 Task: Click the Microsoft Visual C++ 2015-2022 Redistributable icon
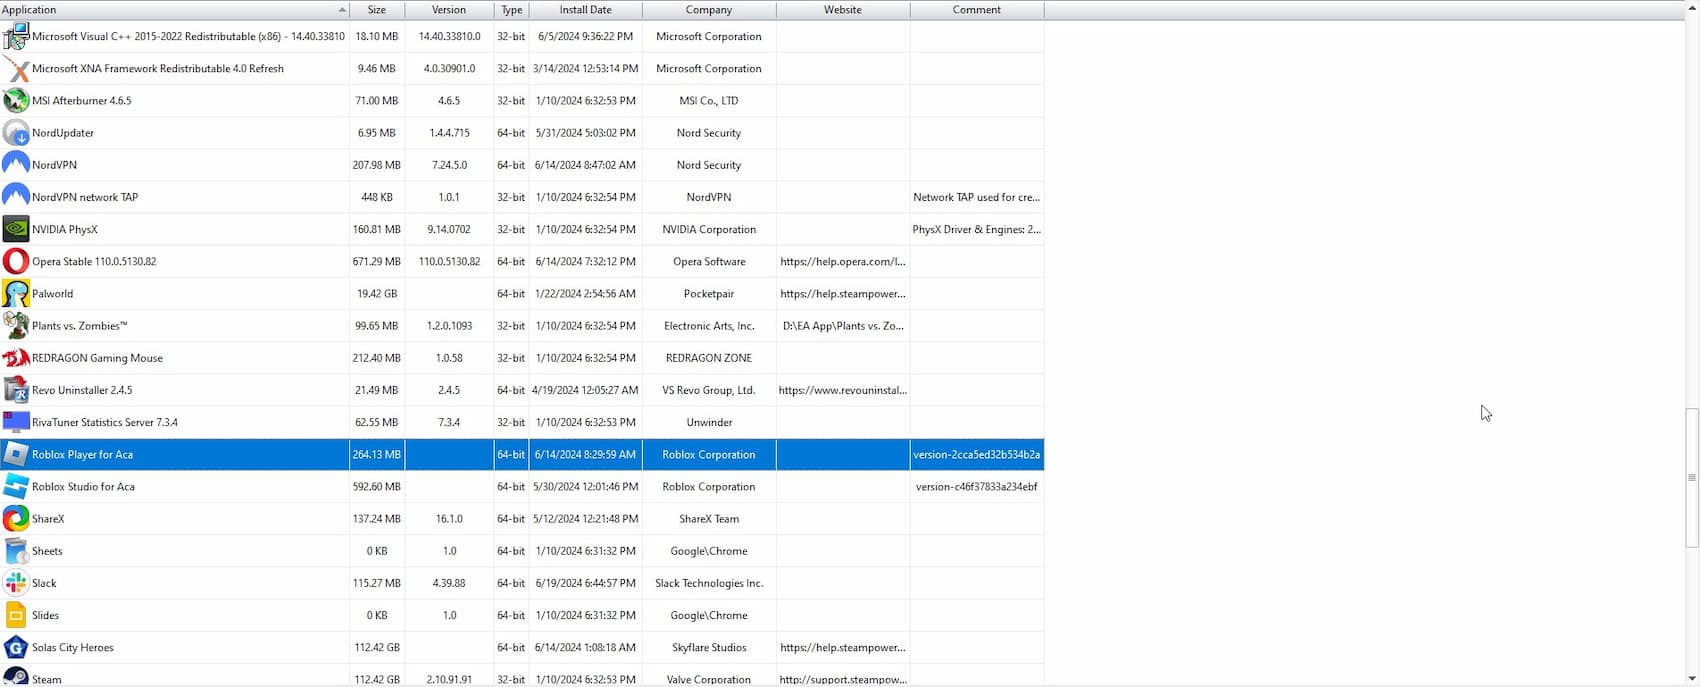pos(16,36)
